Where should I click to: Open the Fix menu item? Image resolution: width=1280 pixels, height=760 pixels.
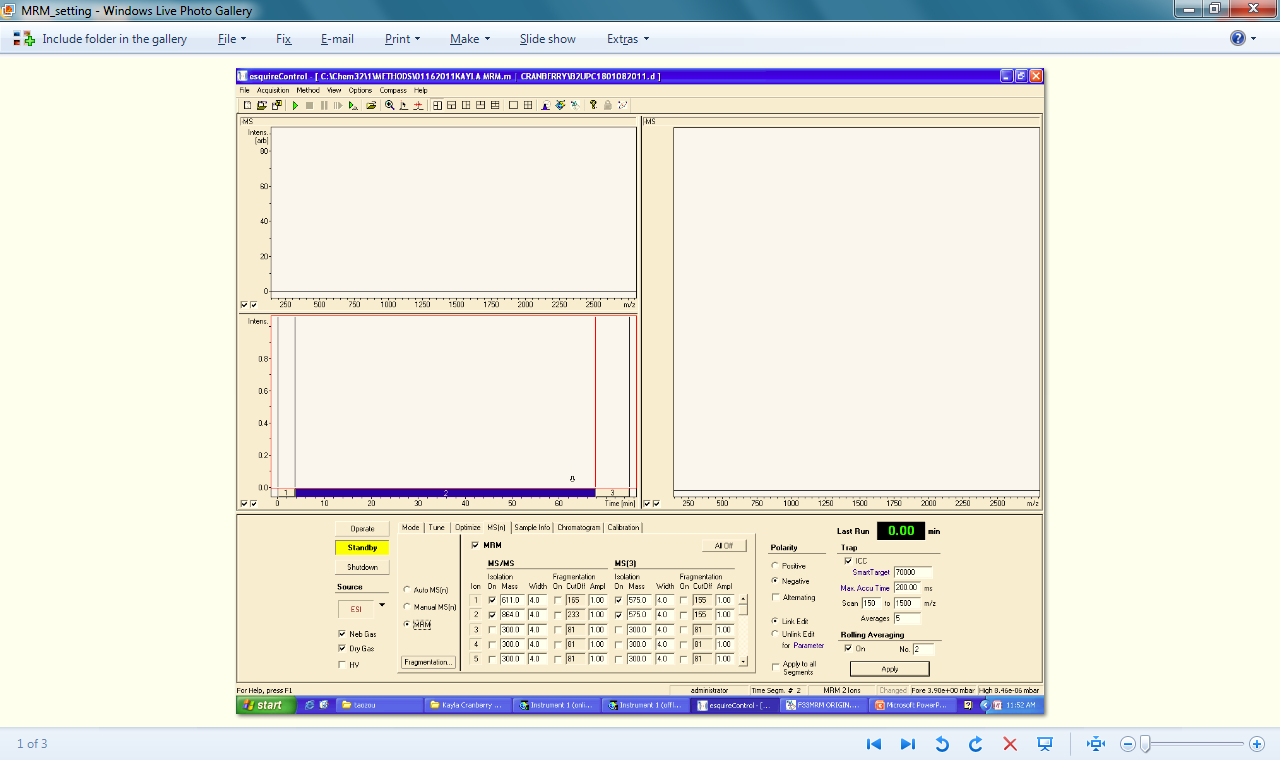[284, 39]
